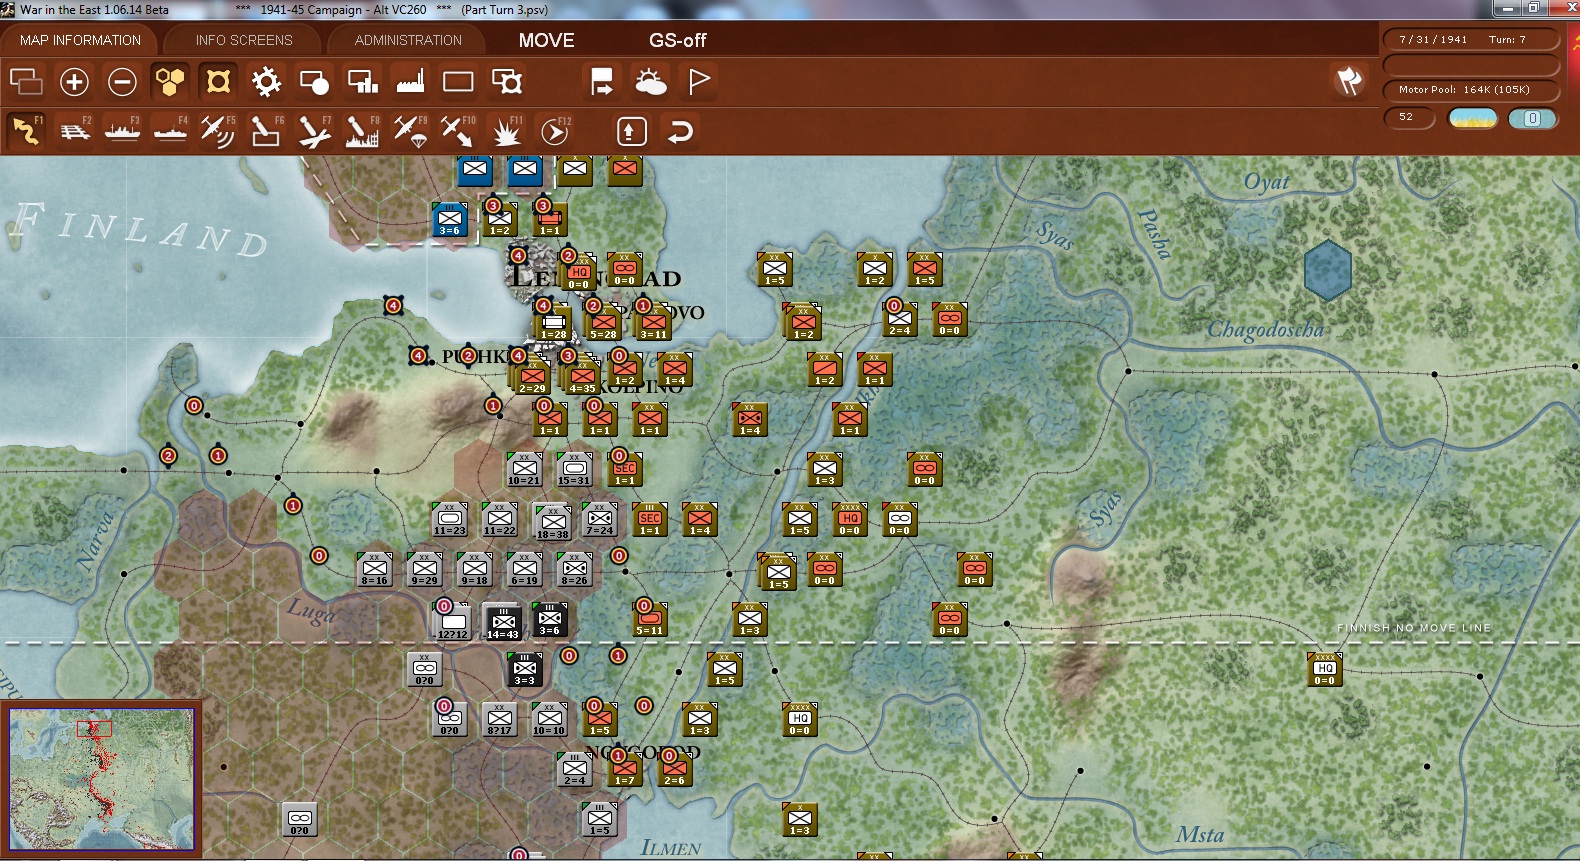Select the F10 air transfer plane icon
Screen dimensions: 1580x861
[458, 131]
